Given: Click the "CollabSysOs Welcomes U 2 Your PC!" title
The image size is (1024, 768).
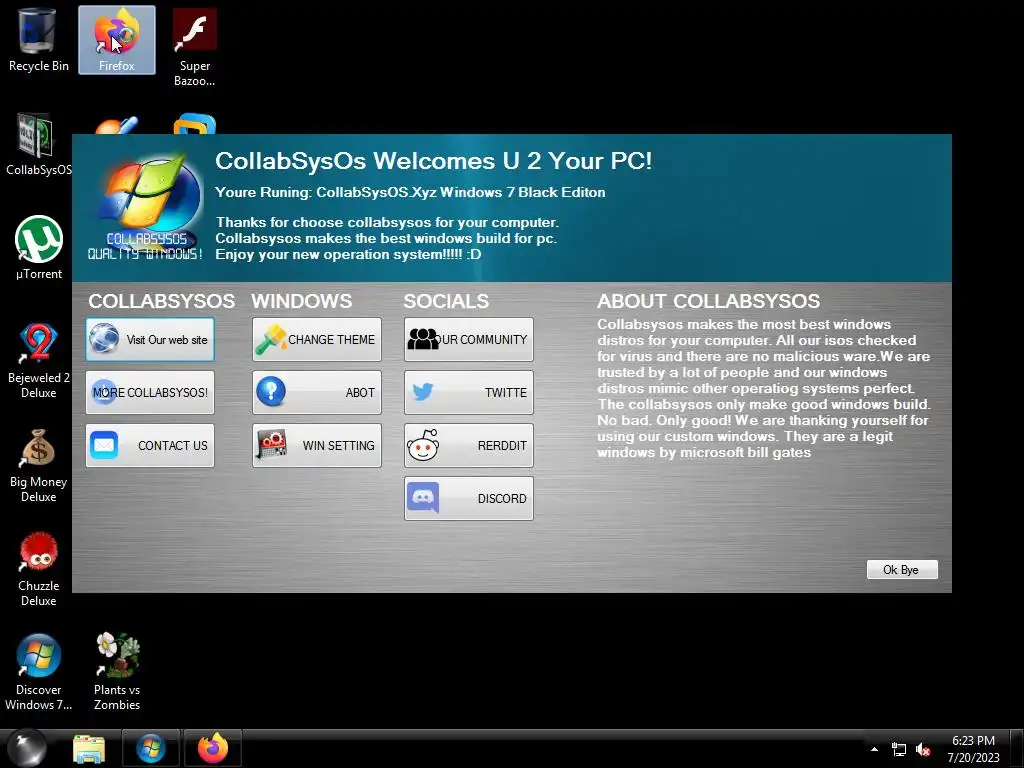Looking at the screenshot, I should pyautogui.click(x=434, y=161).
